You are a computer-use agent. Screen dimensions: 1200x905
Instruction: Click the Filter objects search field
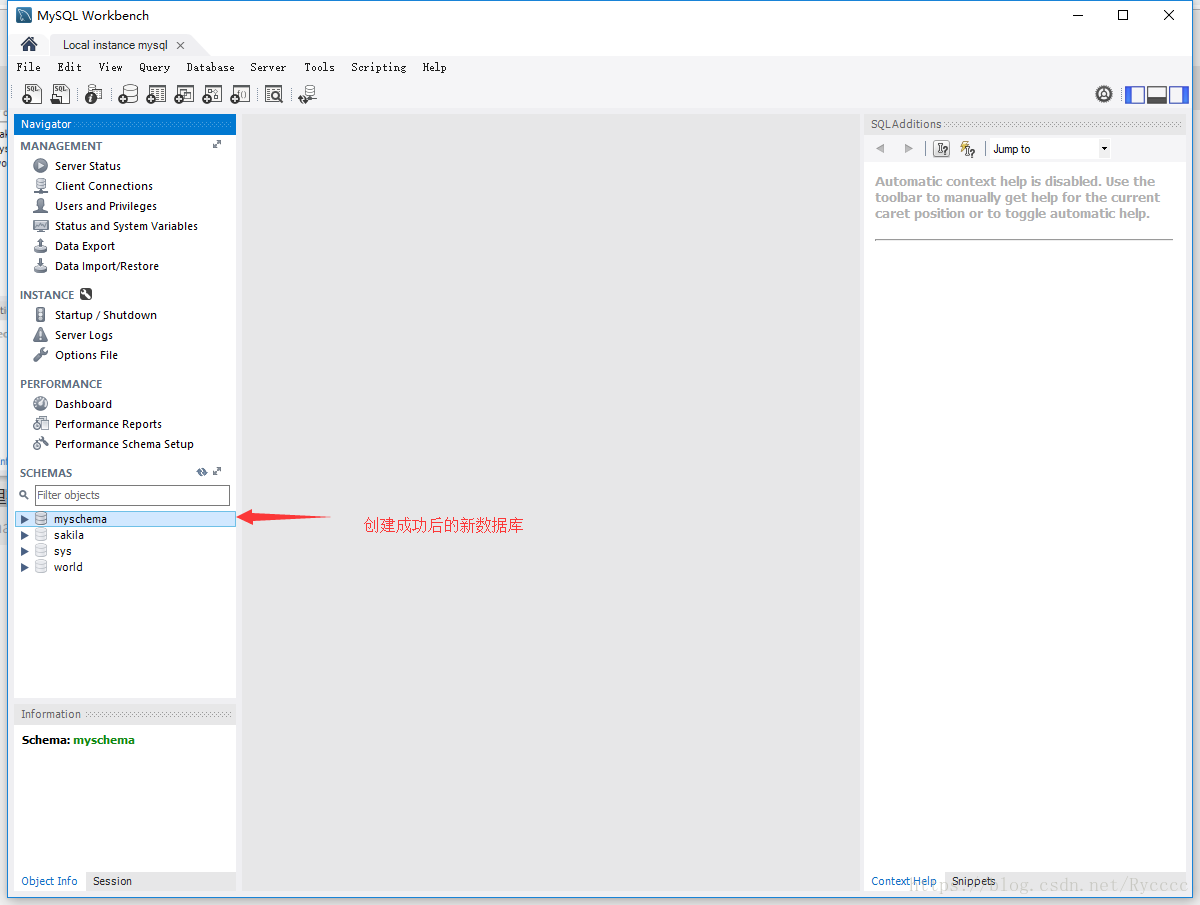point(132,495)
